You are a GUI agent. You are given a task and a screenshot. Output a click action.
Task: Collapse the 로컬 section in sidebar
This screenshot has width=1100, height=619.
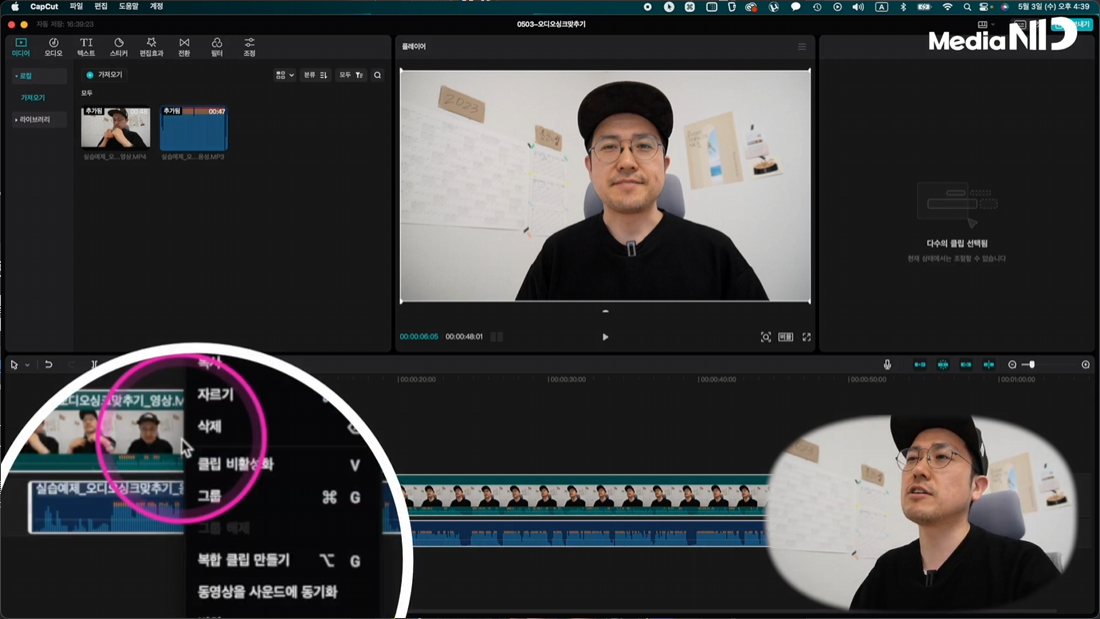(x=39, y=76)
